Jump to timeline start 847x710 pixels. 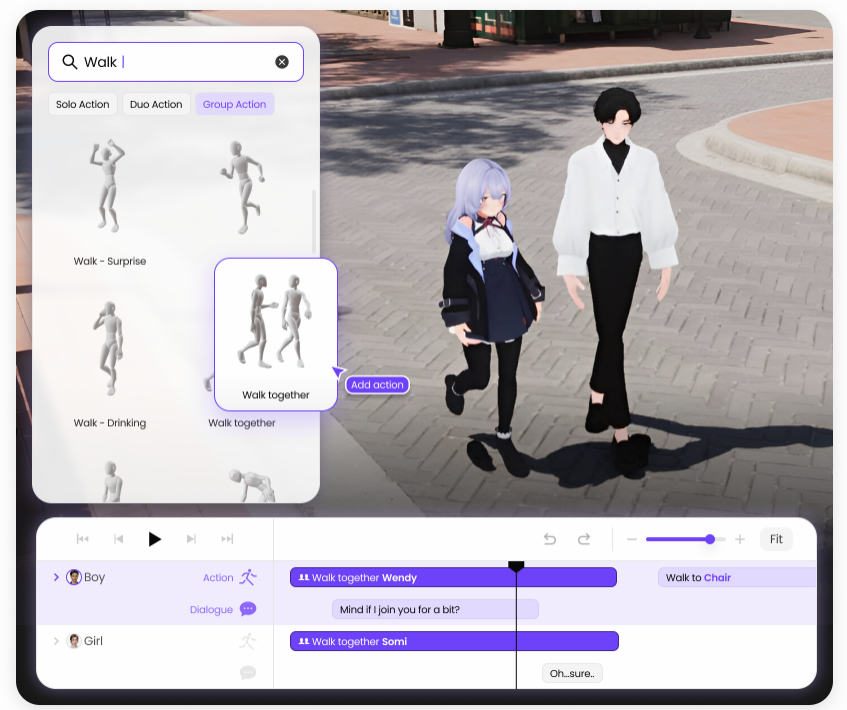(x=83, y=539)
